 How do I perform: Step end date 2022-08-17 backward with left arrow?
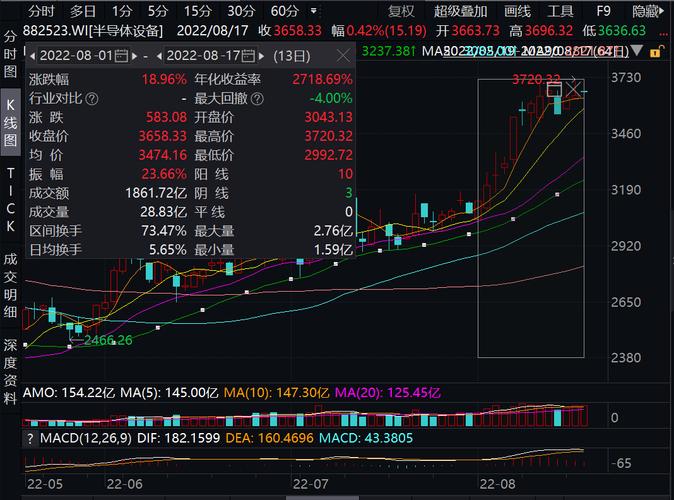pos(159,56)
